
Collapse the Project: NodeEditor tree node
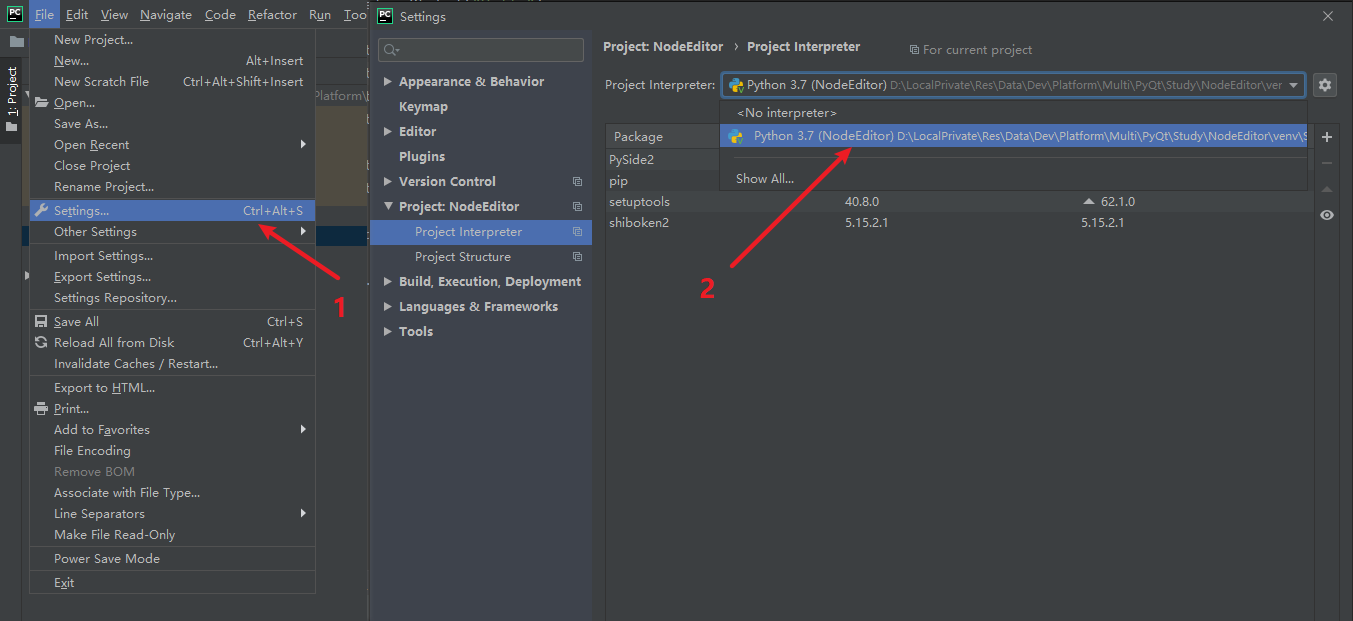tap(388, 207)
